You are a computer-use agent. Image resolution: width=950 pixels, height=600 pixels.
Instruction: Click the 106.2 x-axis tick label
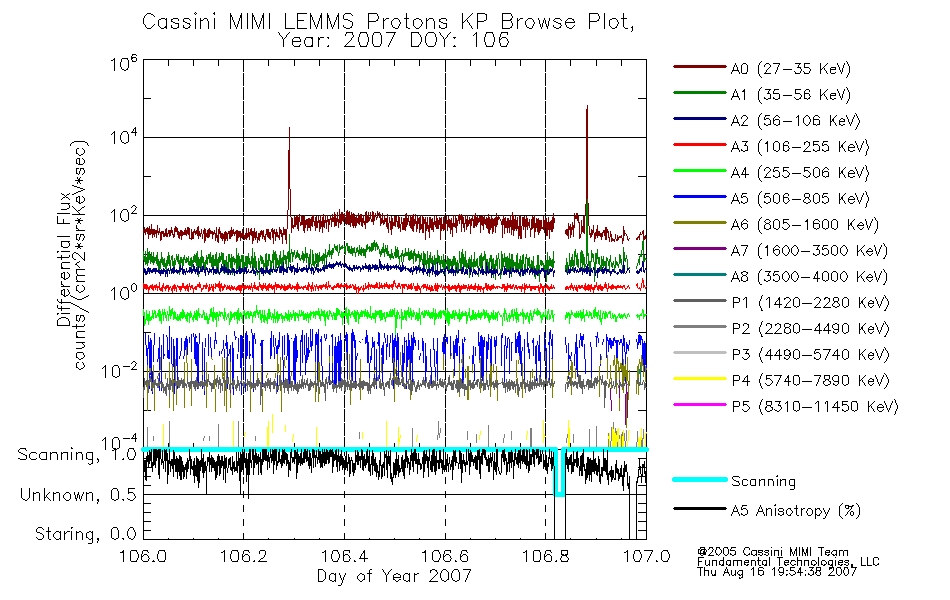coord(244,556)
